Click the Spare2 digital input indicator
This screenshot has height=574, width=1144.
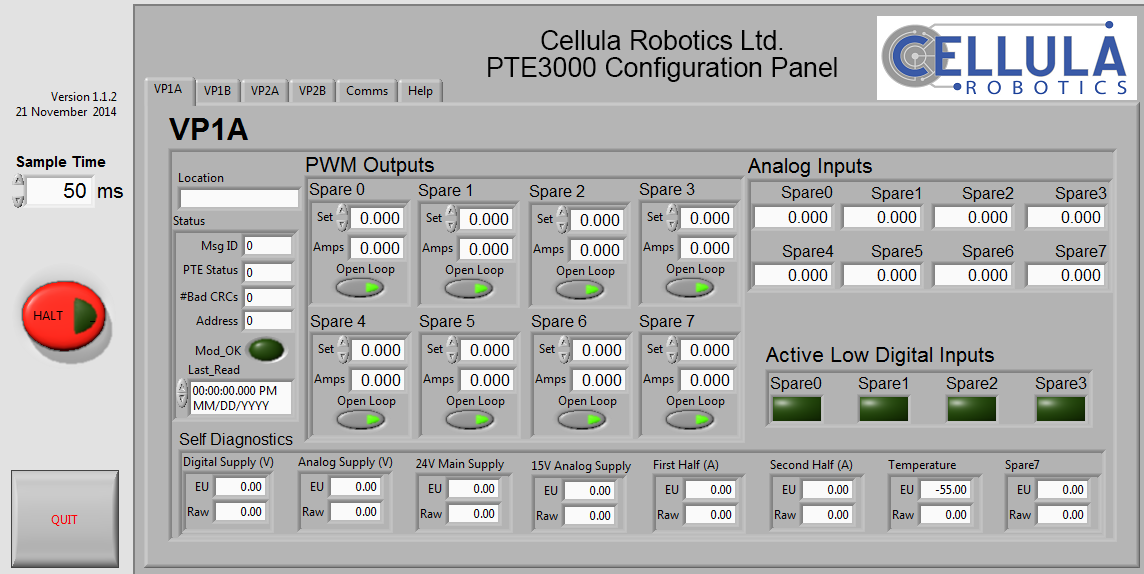pyautogui.click(x=972, y=408)
